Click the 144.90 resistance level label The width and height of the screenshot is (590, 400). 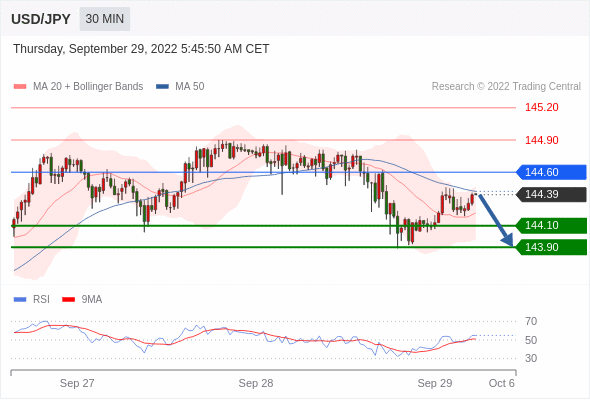[541, 140]
